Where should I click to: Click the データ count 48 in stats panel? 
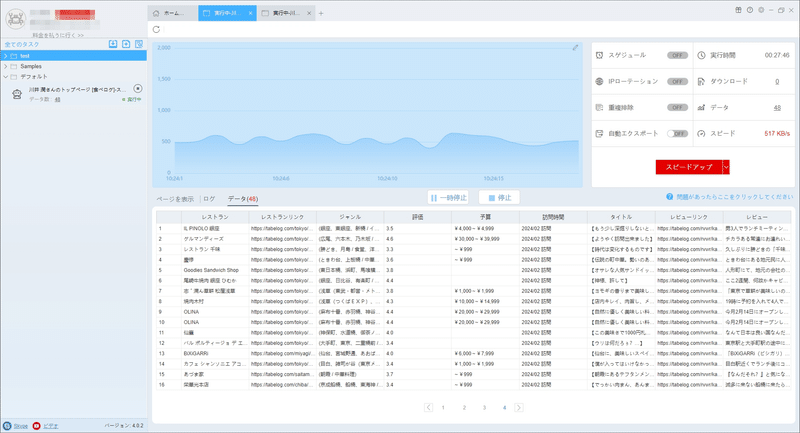tap(777, 108)
